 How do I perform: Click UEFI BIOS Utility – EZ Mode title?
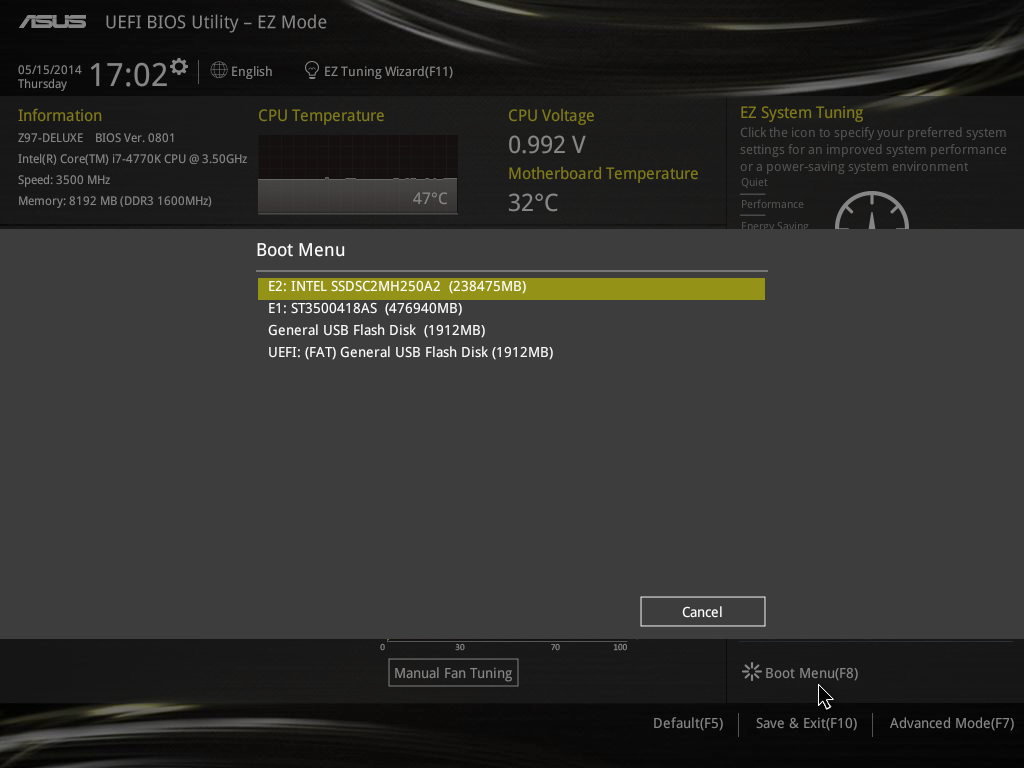216,22
